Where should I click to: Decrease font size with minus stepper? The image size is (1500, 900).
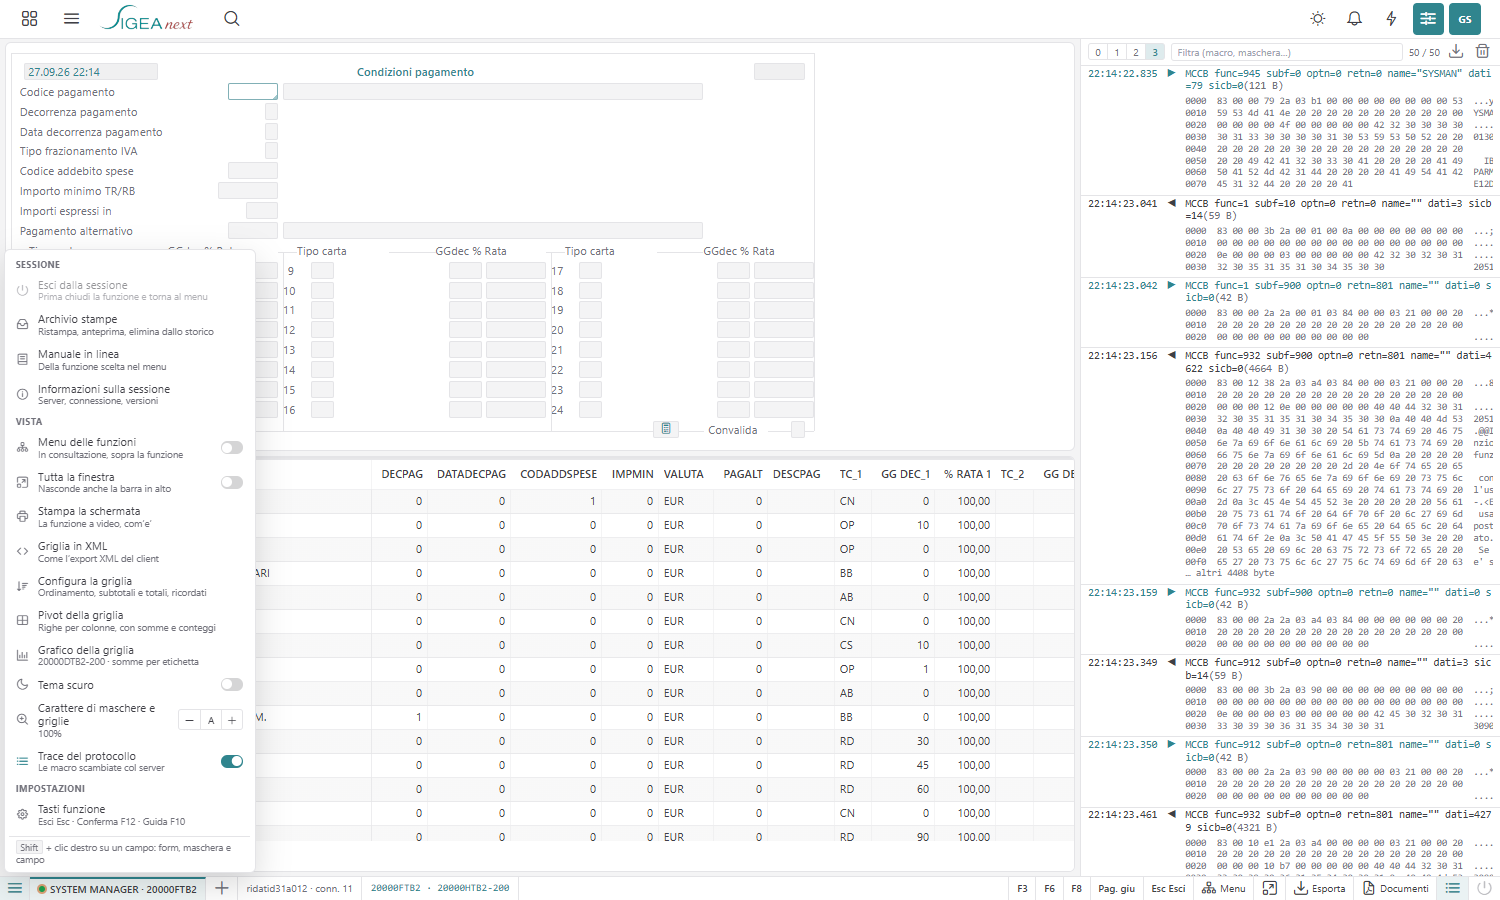tap(189, 720)
